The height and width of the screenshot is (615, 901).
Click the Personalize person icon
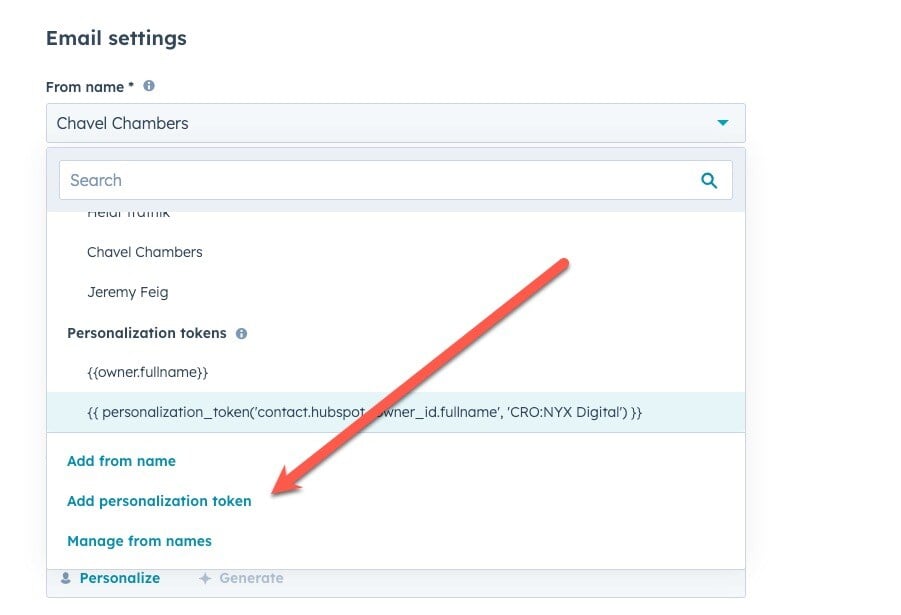(x=65, y=578)
